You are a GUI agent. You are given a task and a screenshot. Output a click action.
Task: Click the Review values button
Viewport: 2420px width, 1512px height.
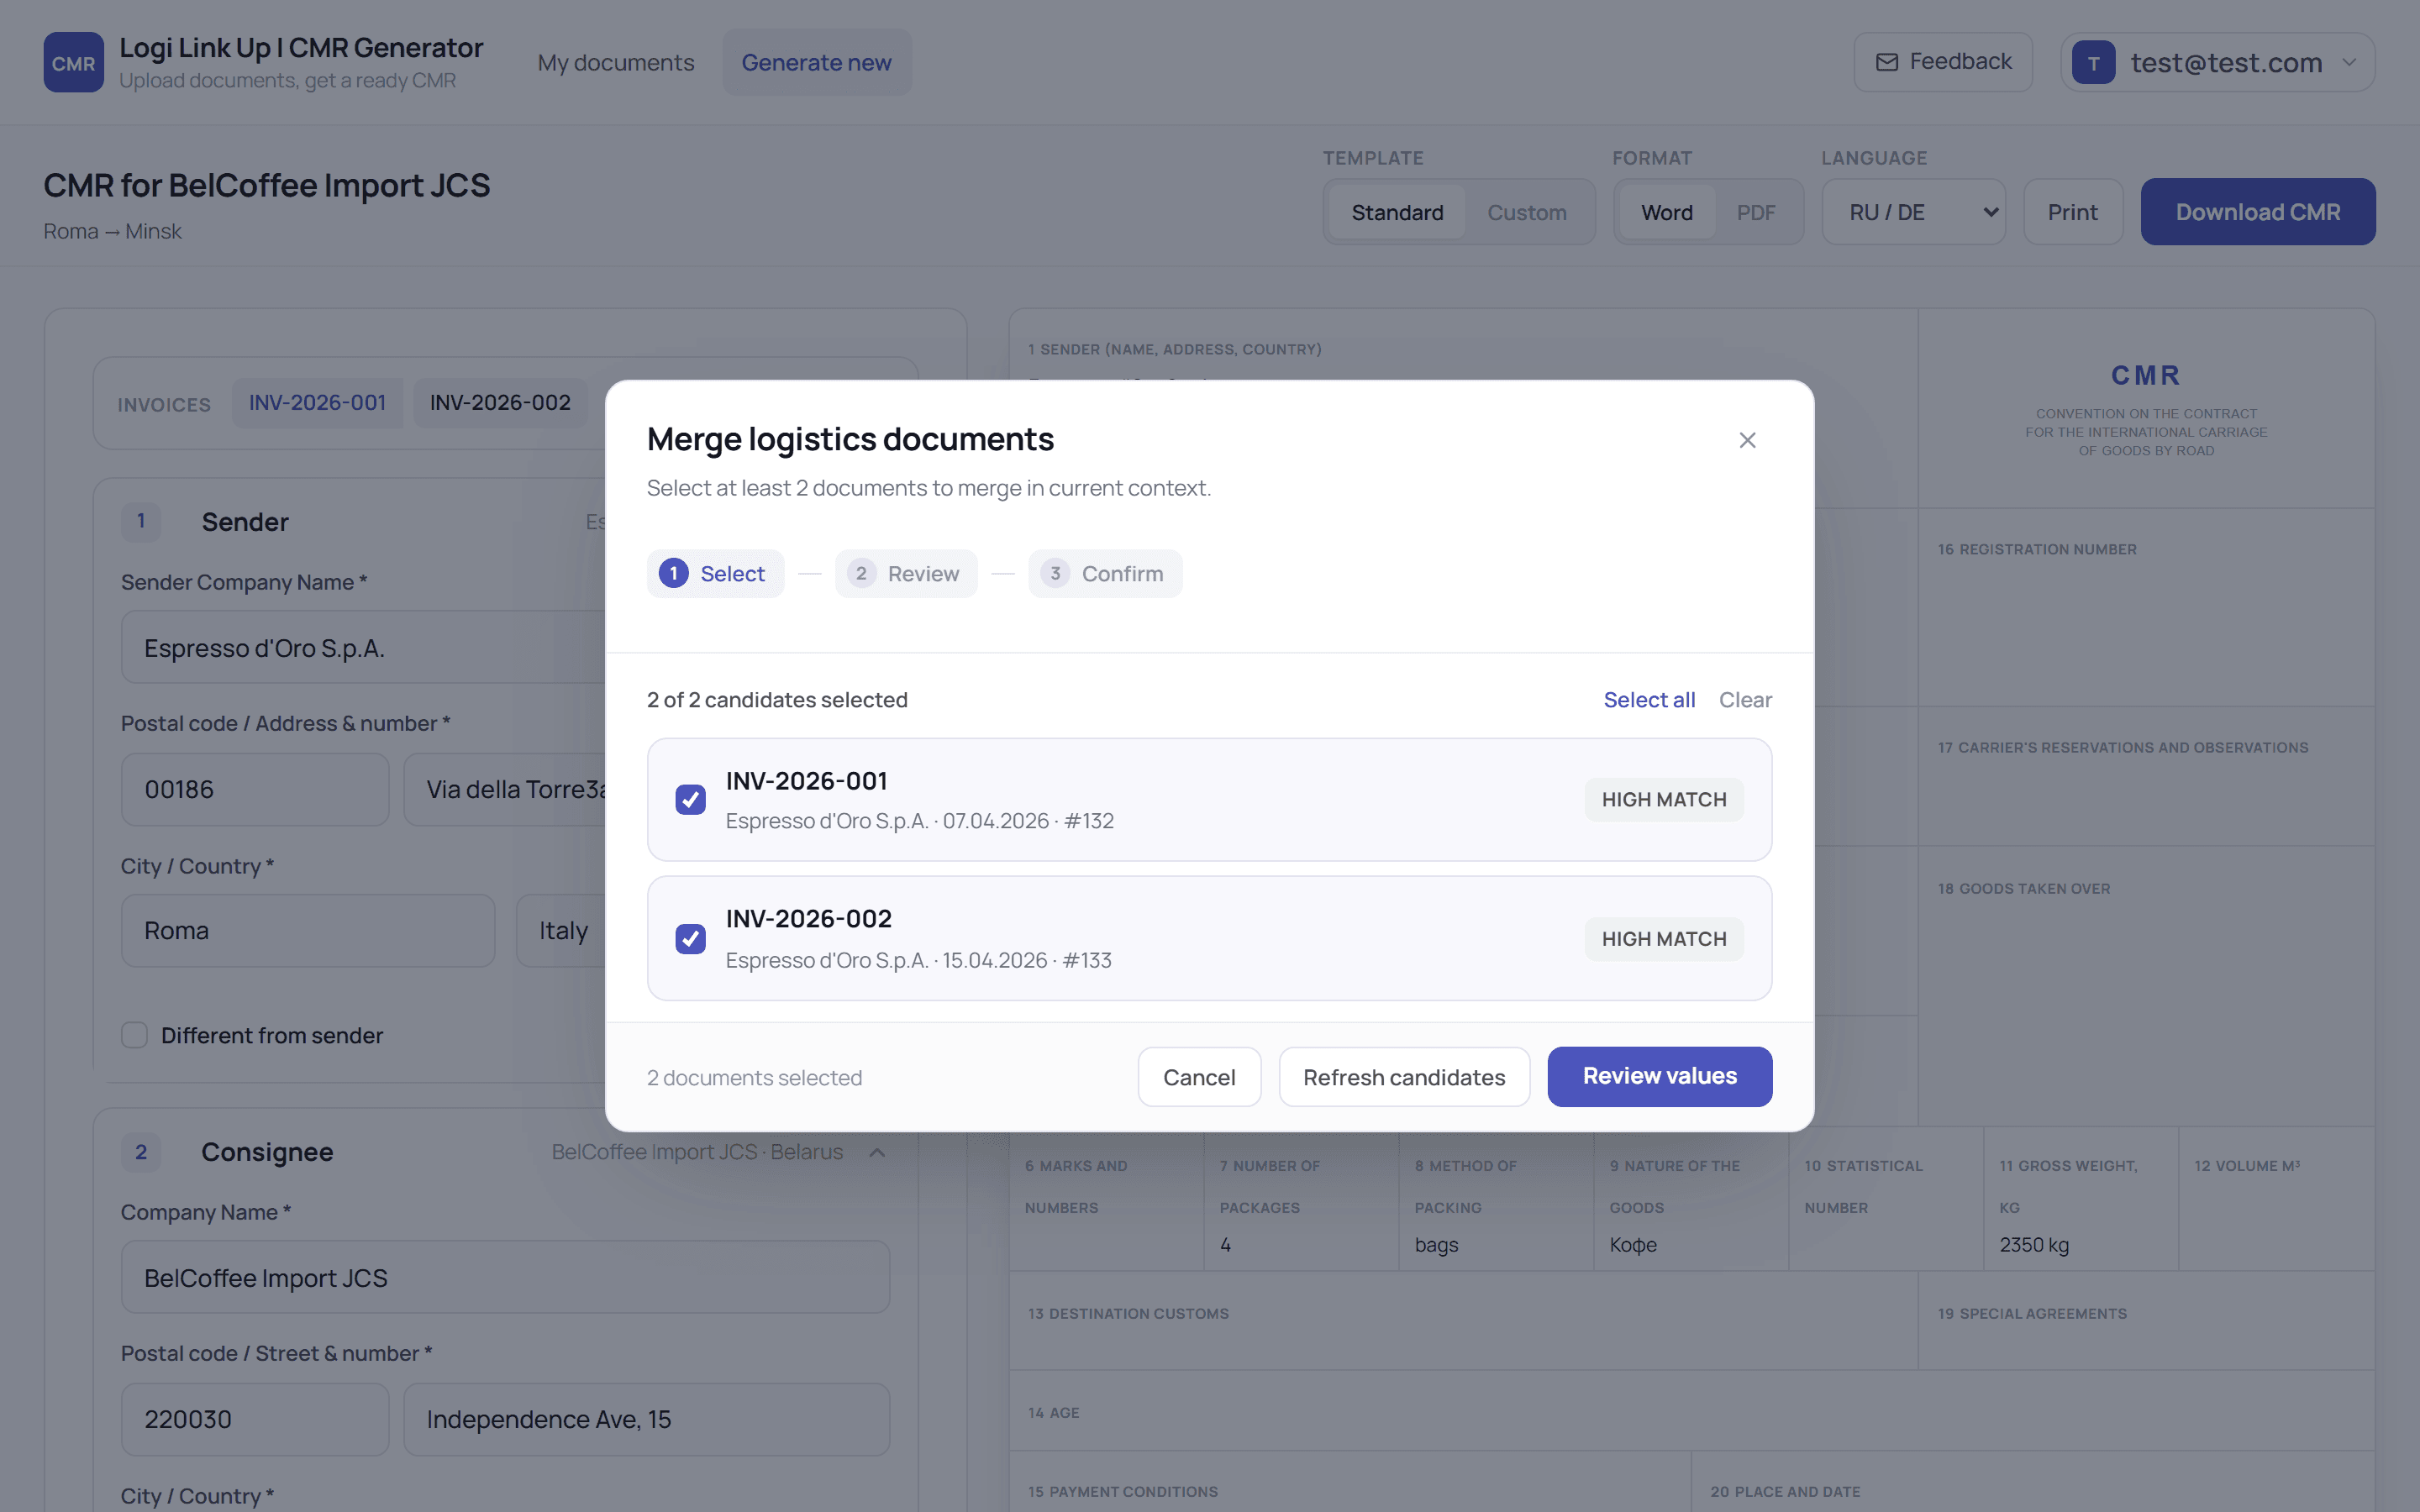point(1659,1076)
